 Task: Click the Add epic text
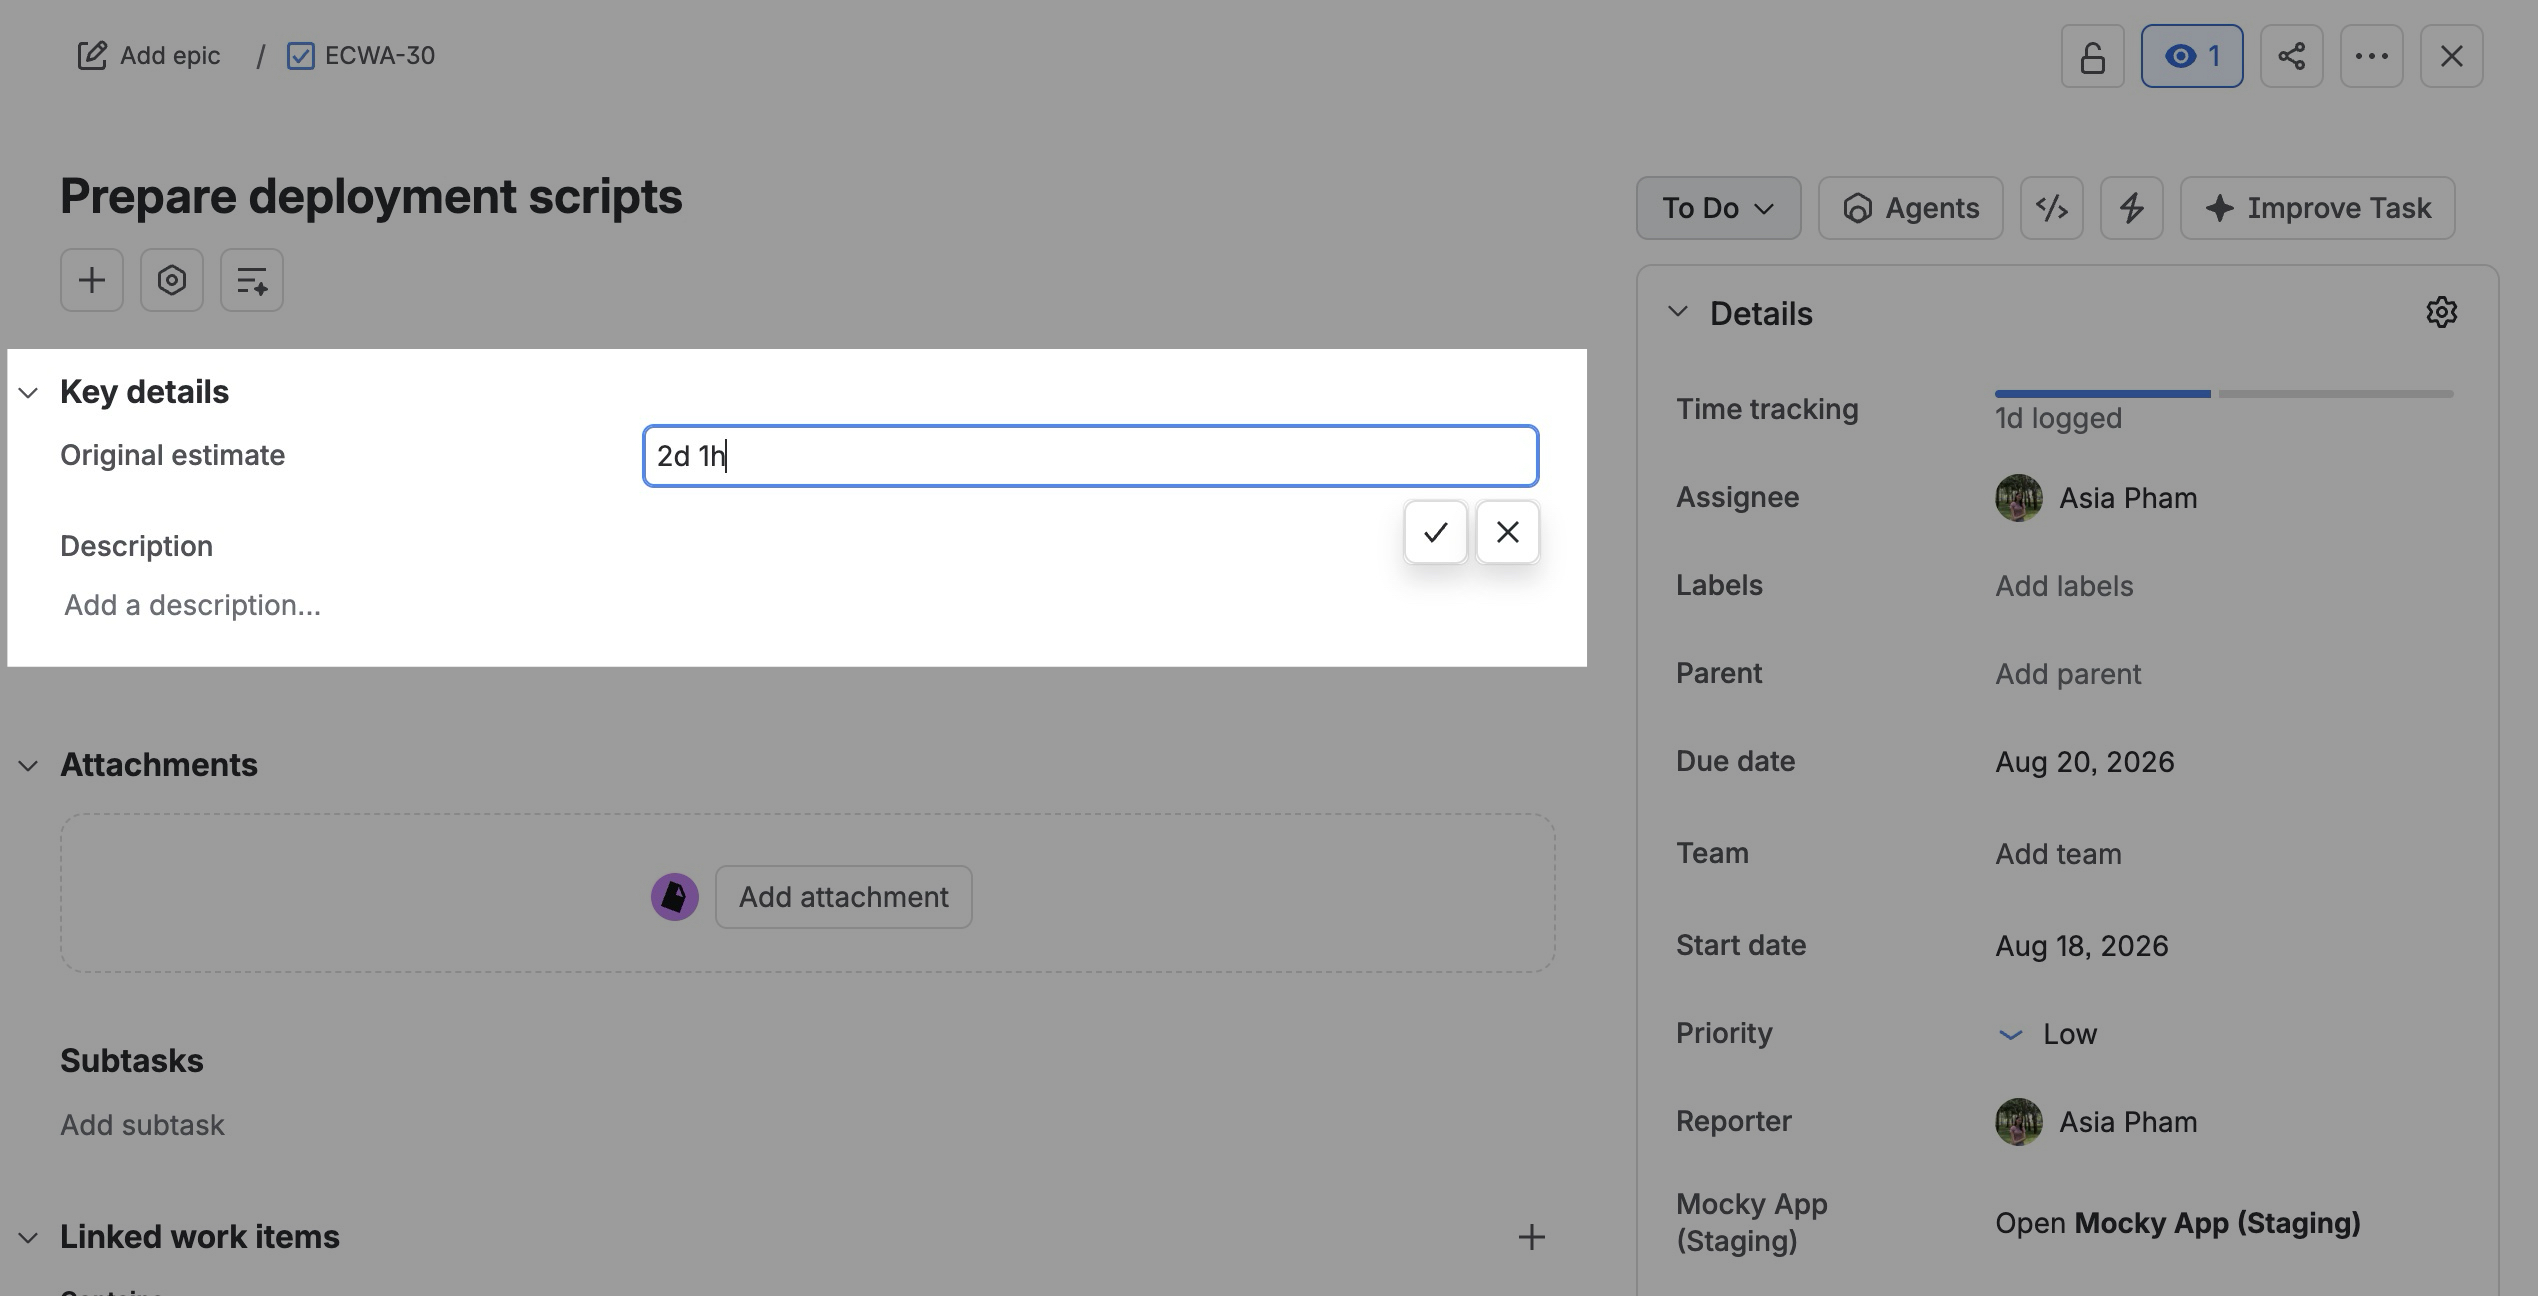click(170, 56)
